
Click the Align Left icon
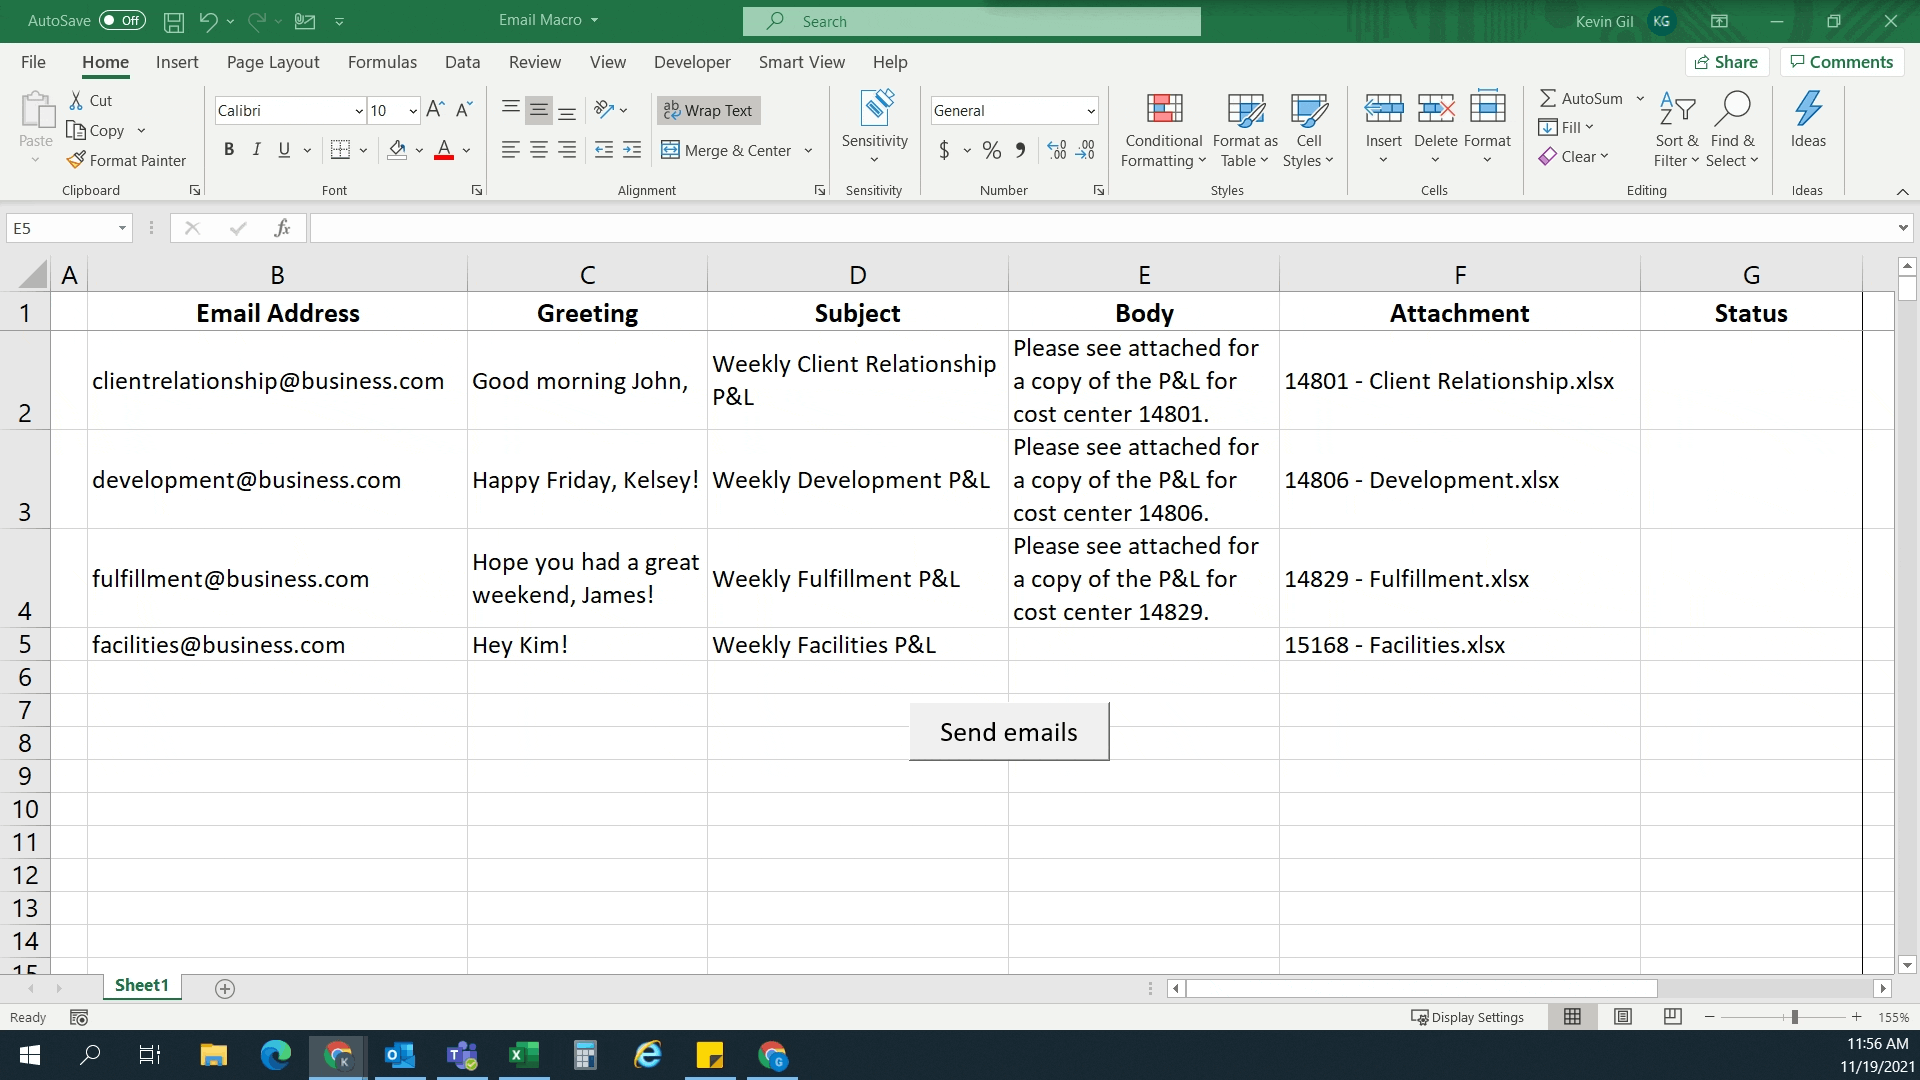pos(510,150)
